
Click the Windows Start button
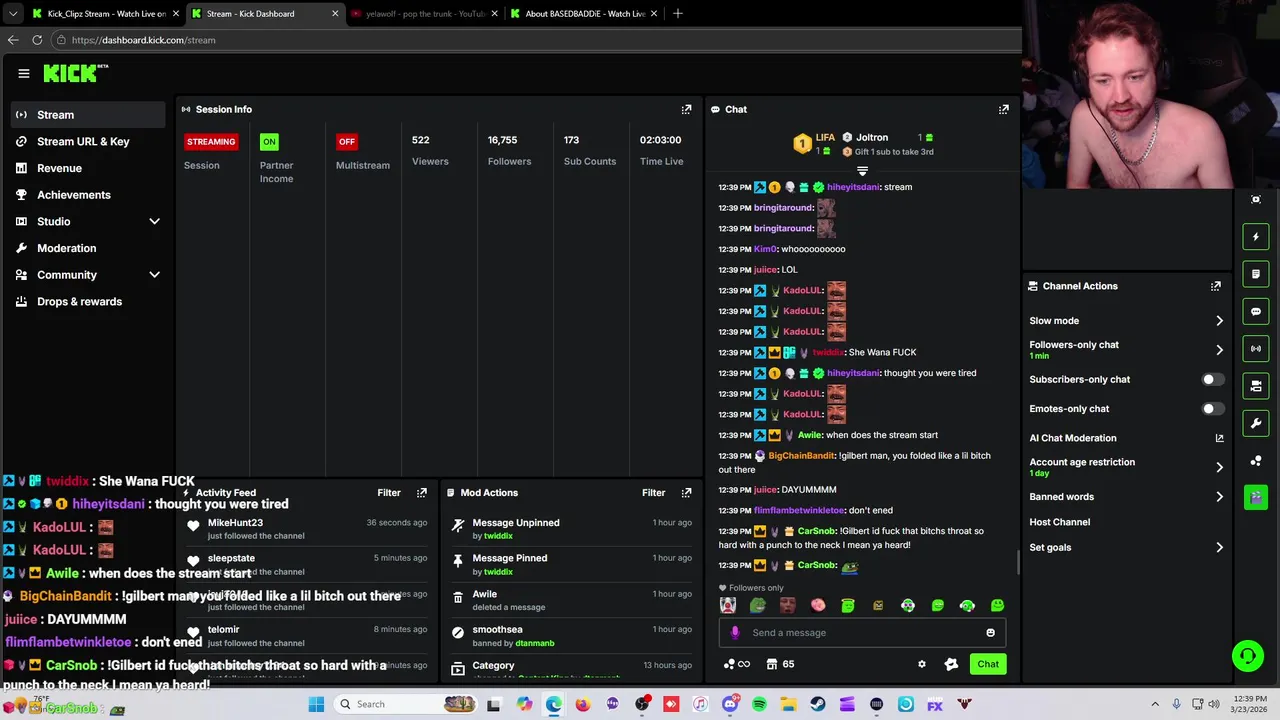point(316,704)
